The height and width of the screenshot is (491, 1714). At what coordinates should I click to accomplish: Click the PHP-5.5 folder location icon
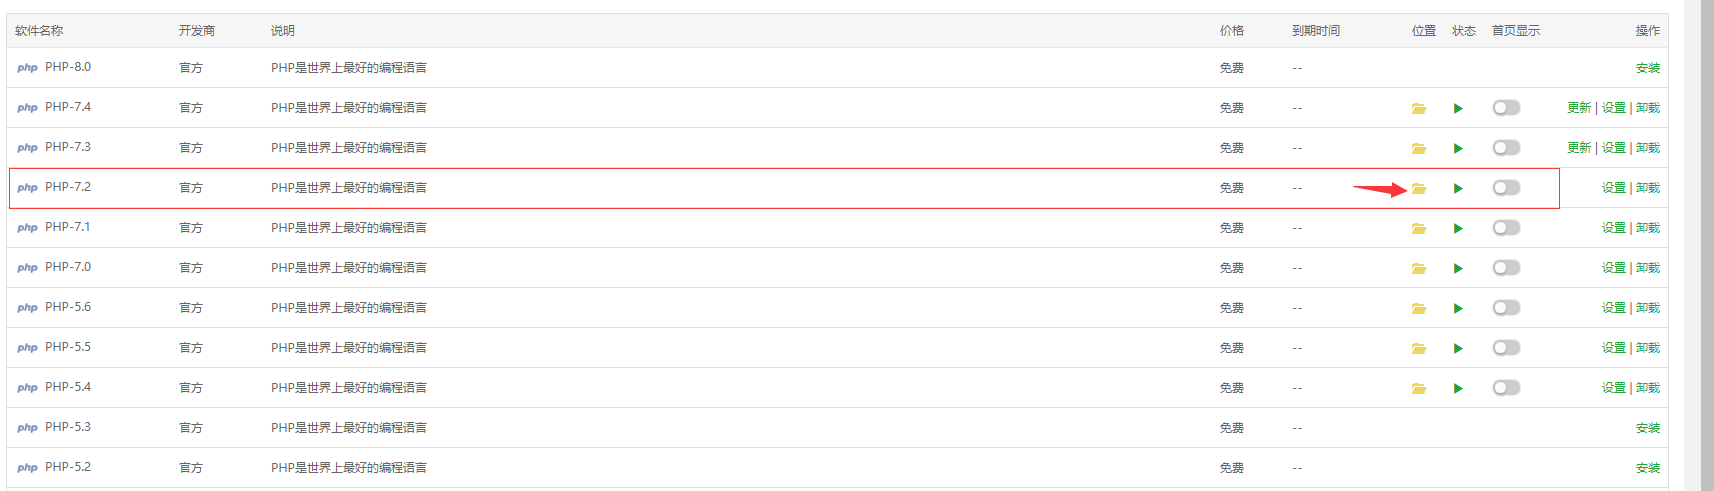click(1418, 348)
